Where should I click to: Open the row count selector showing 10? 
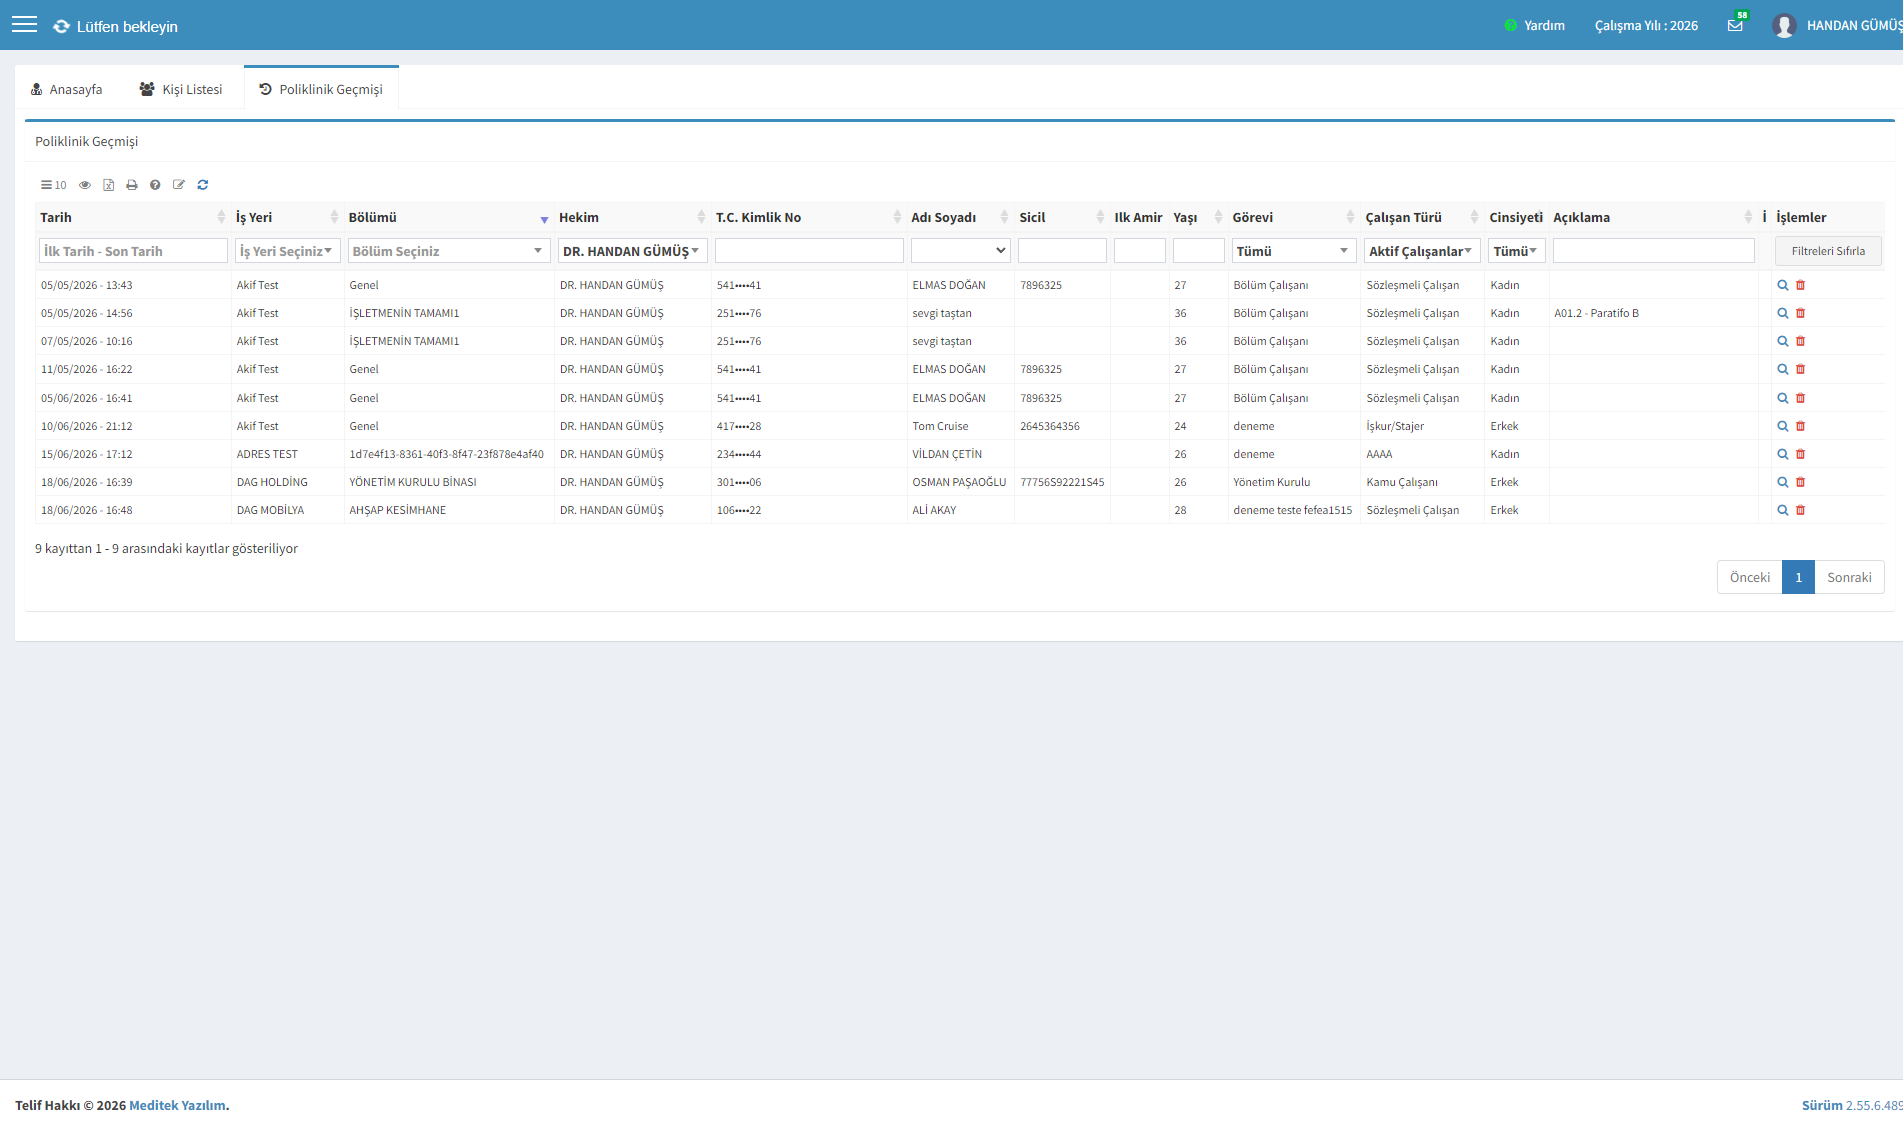(53, 185)
